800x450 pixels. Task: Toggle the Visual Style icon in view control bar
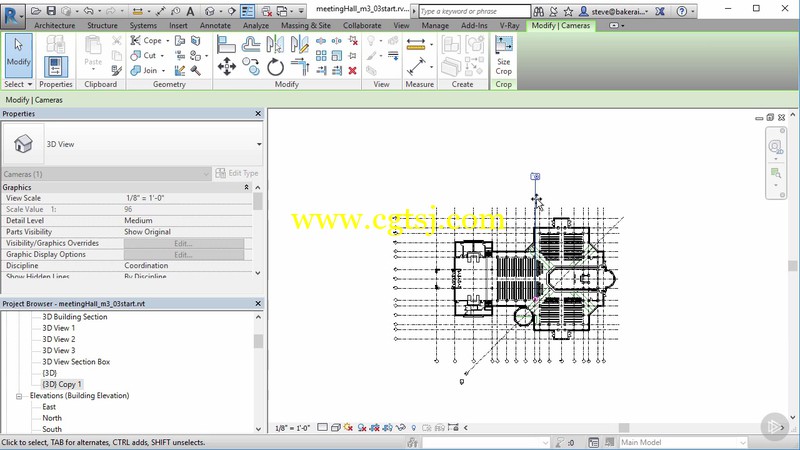pyautogui.click(x=336, y=428)
